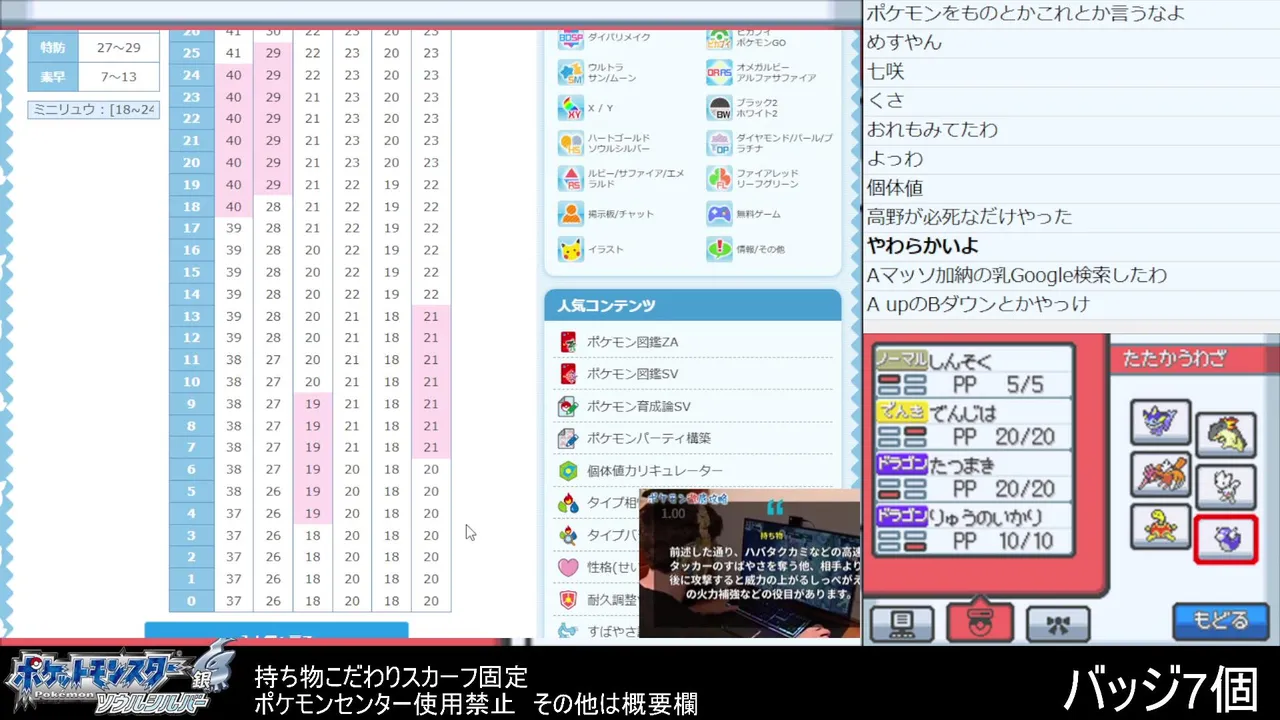Screen dimensions: 1280x720
Task: Click the HeartGold SoulSilver HS icon
Action: pos(571,143)
